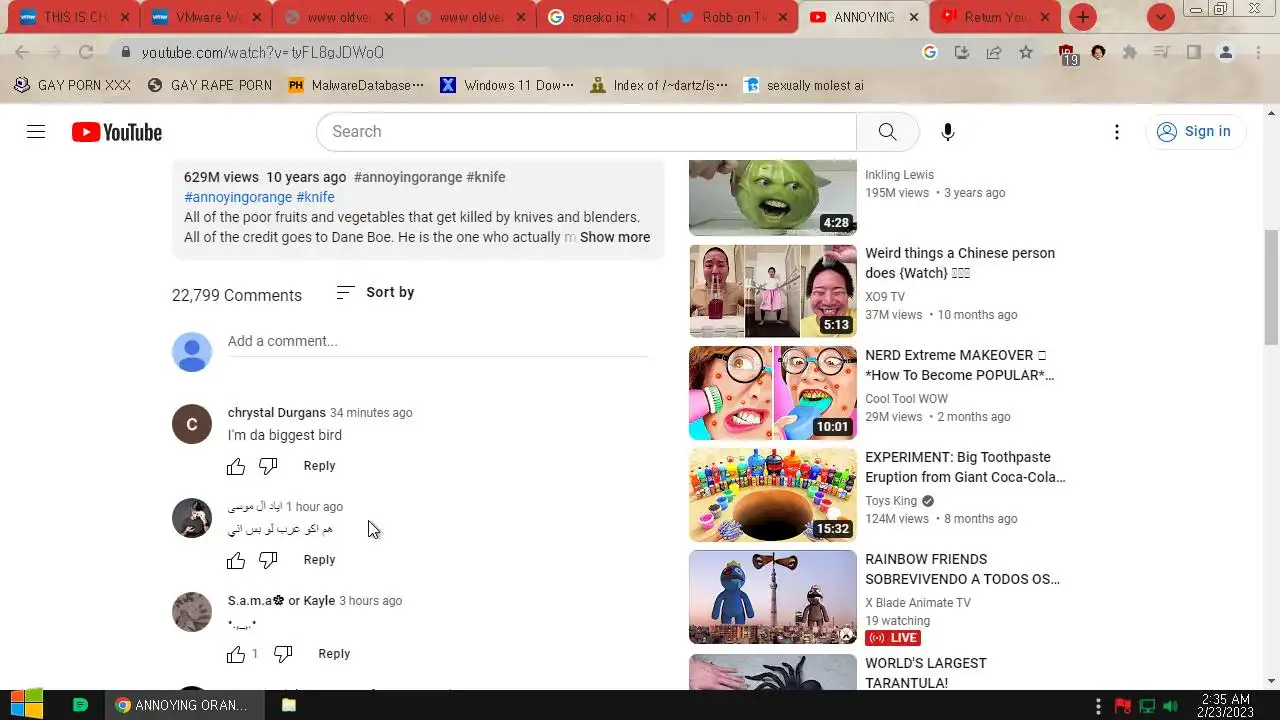Open uBlock Origin extension showing 19
1280x720 pixels.
pos(1067,54)
